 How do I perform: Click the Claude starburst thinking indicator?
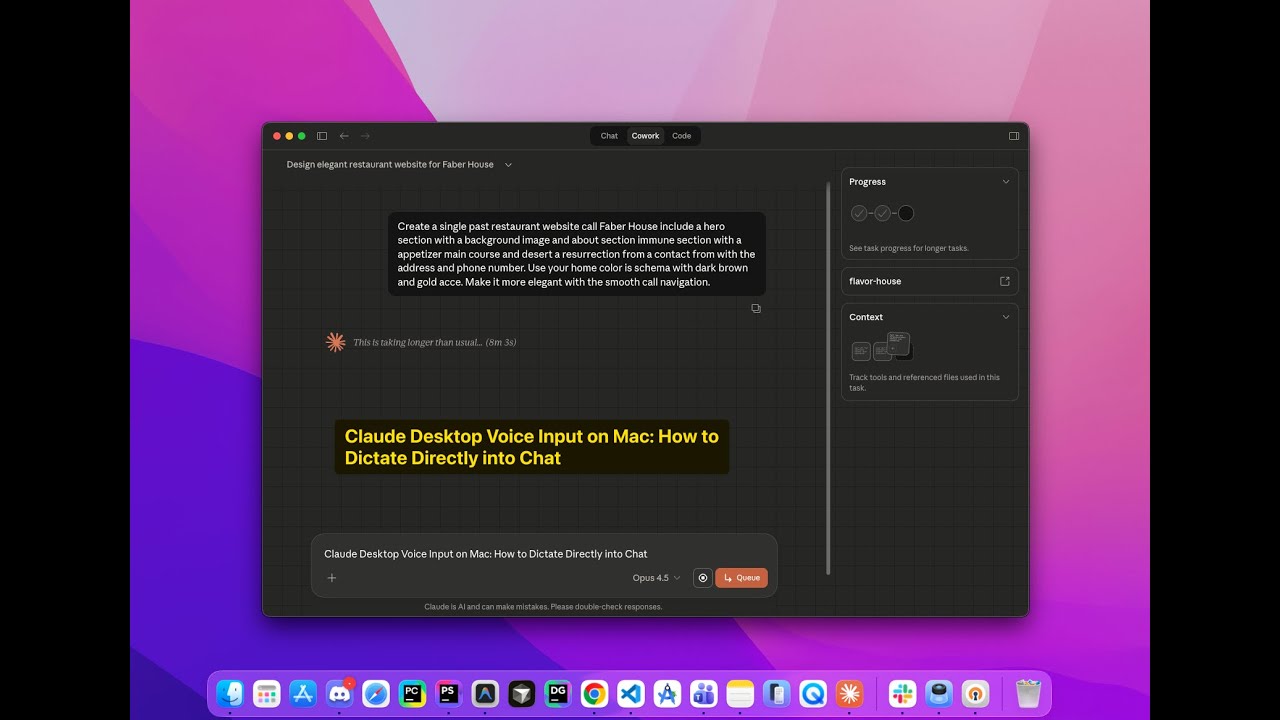coord(336,342)
